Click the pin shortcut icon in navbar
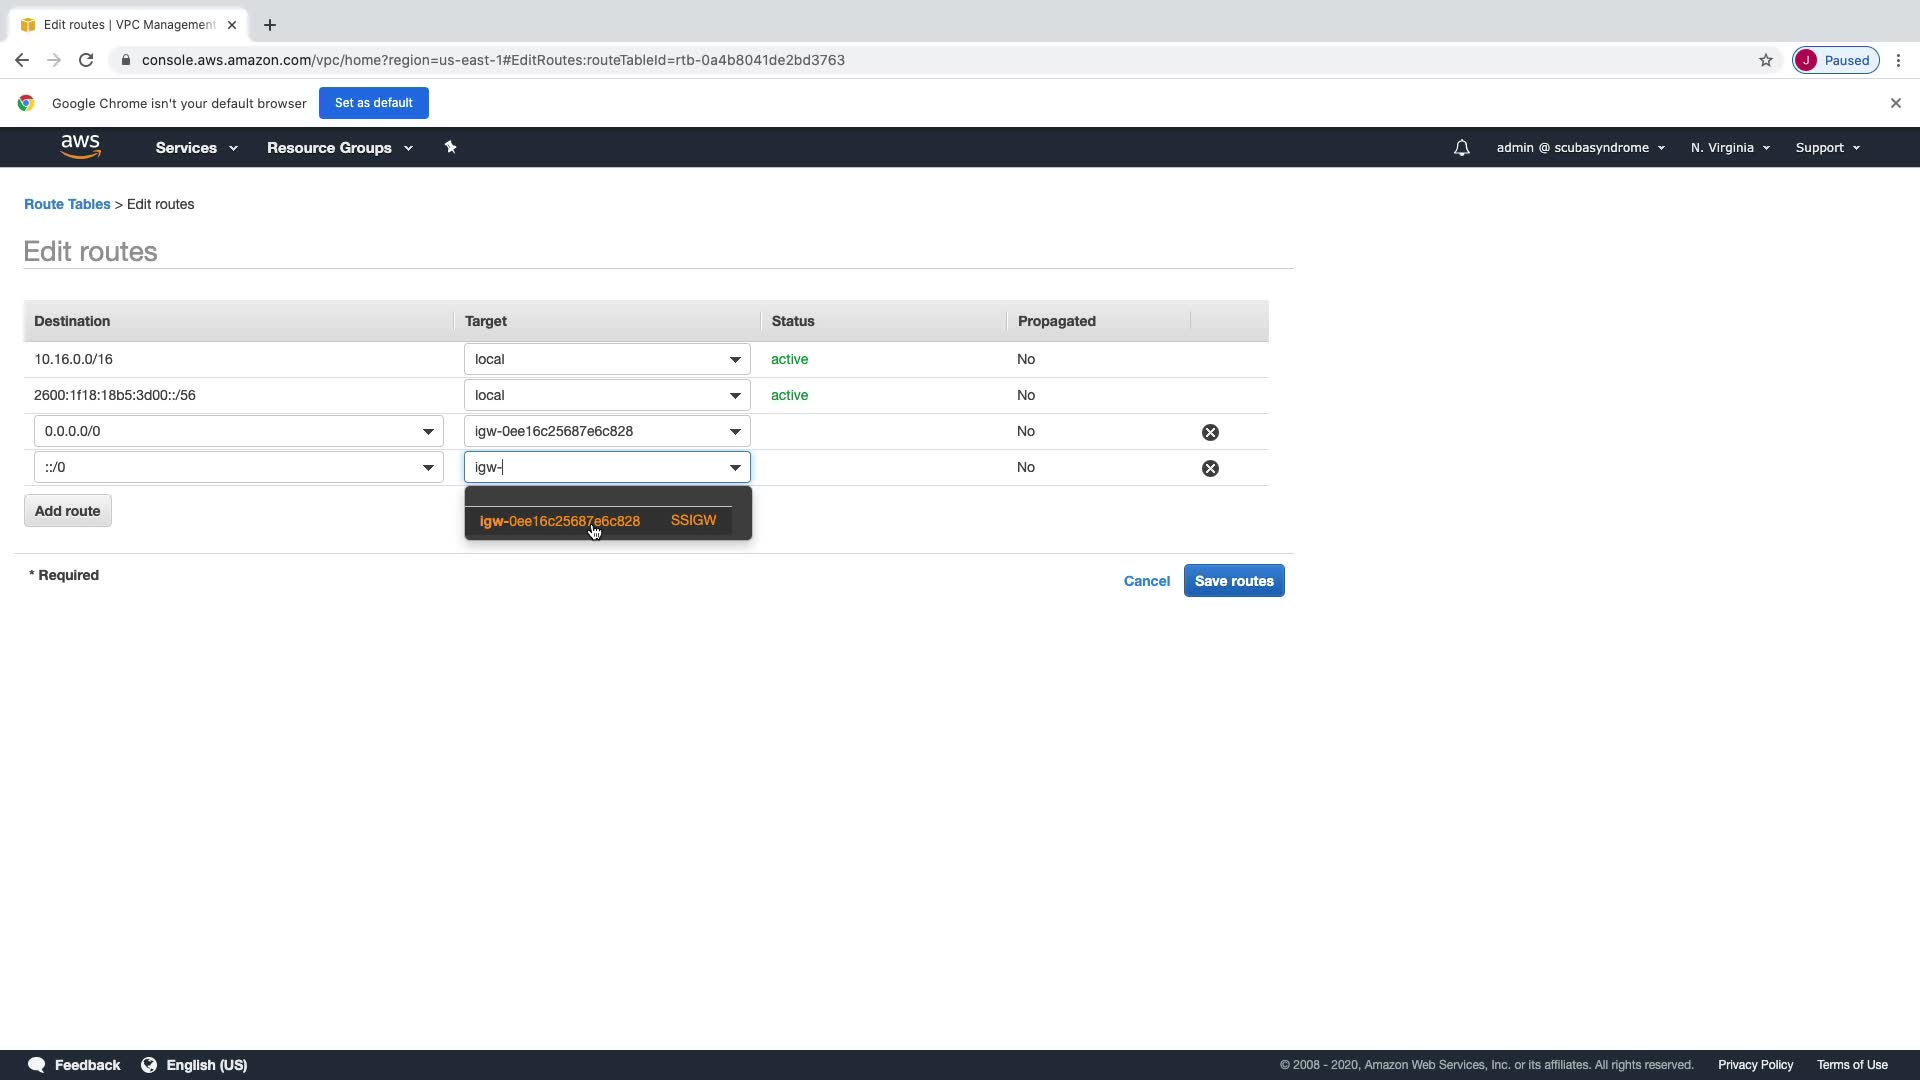Image resolution: width=1920 pixels, height=1080 pixels. tap(450, 147)
